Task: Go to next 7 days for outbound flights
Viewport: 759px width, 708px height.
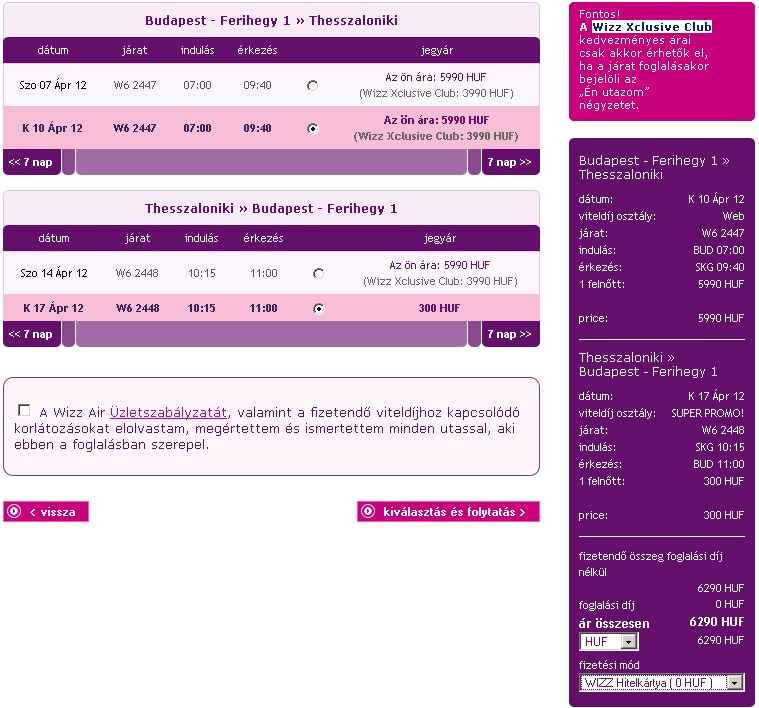Action: [510, 162]
